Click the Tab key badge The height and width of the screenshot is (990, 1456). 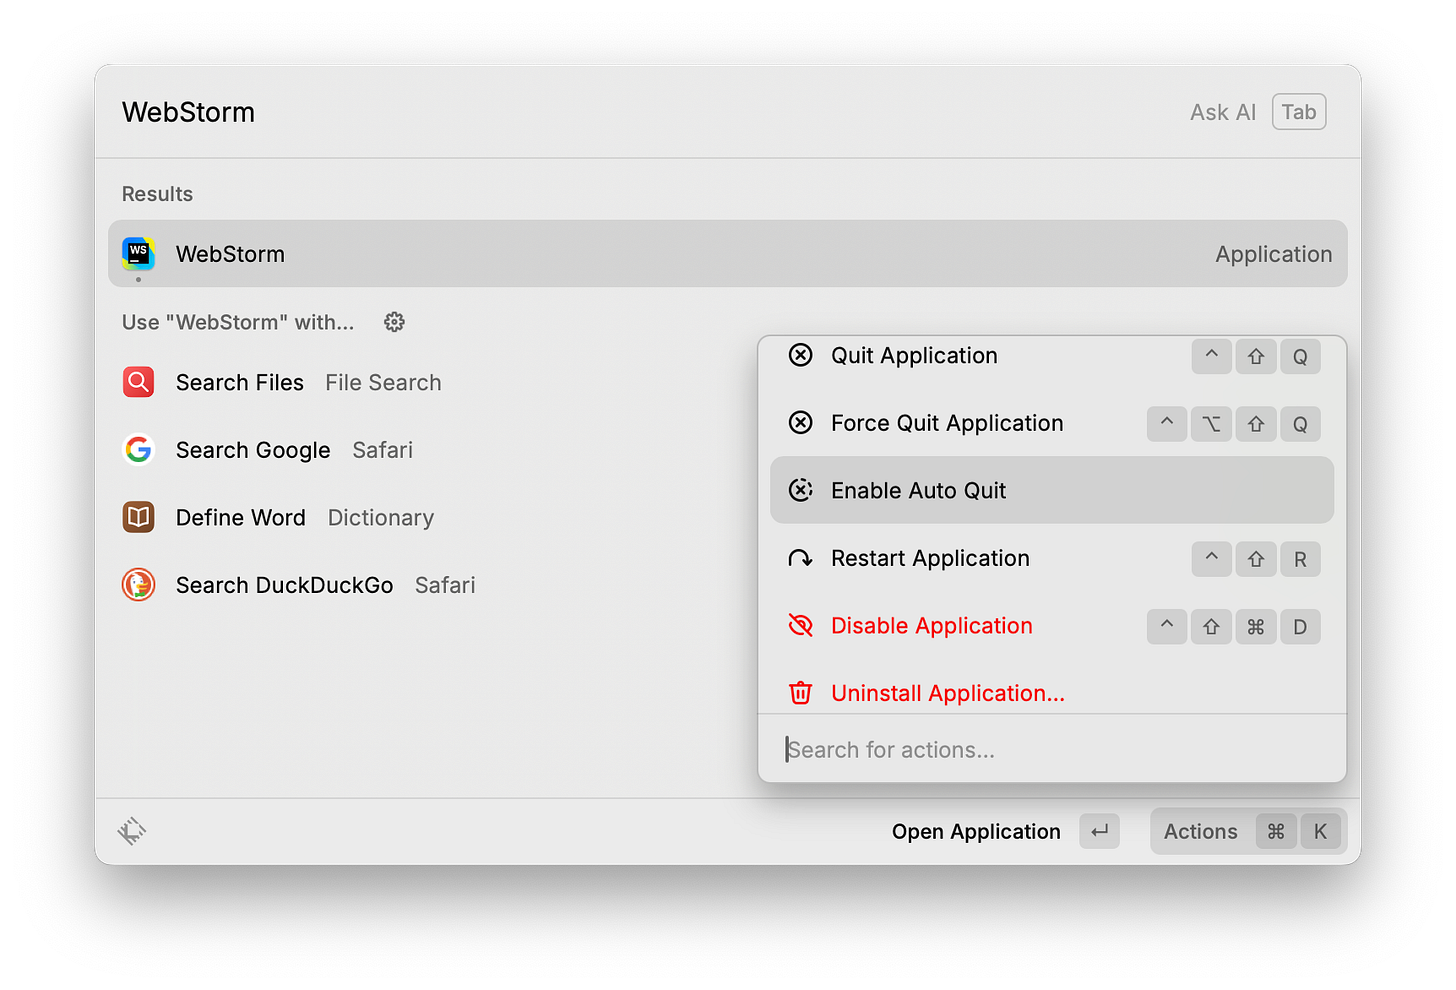coord(1299,112)
